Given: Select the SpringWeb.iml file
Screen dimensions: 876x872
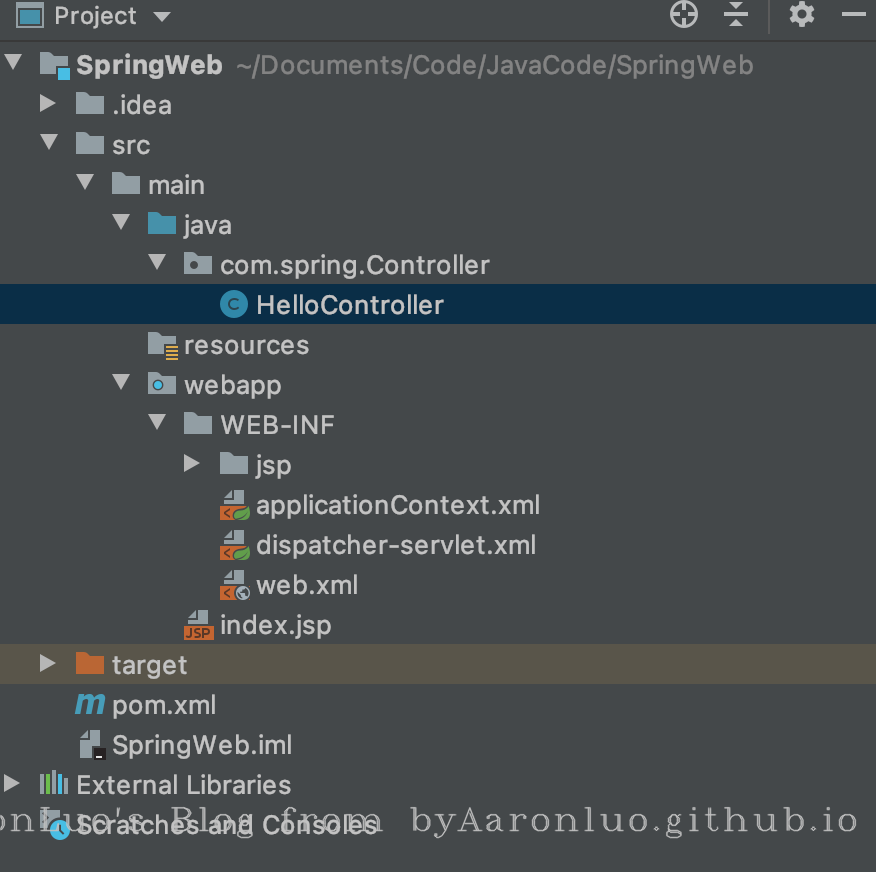Looking at the screenshot, I should [x=201, y=745].
